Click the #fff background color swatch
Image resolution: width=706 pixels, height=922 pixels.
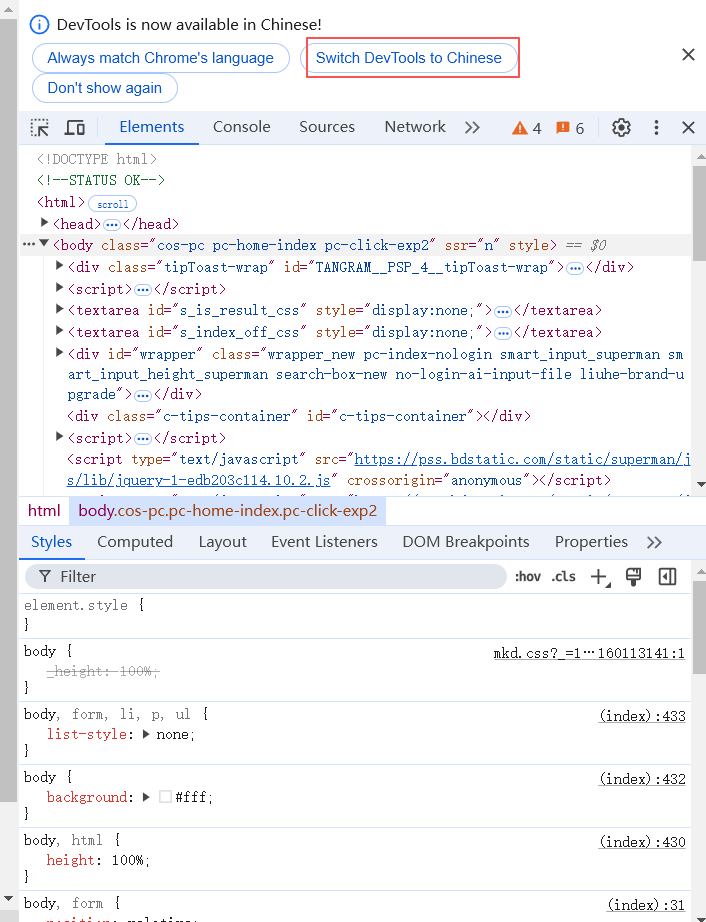165,797
